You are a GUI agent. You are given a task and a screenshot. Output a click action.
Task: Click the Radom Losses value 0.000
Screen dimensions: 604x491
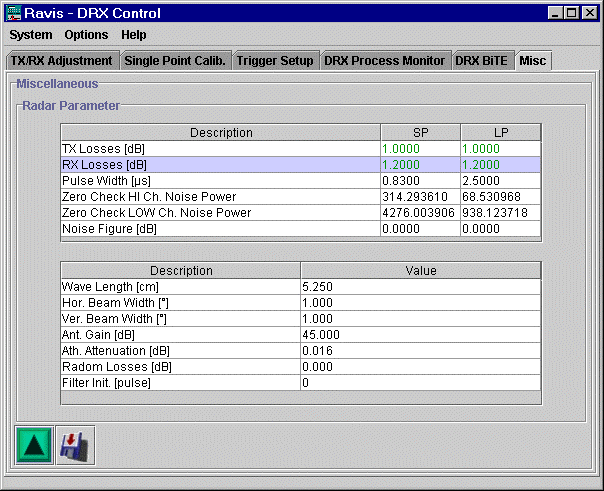[421, 367]
